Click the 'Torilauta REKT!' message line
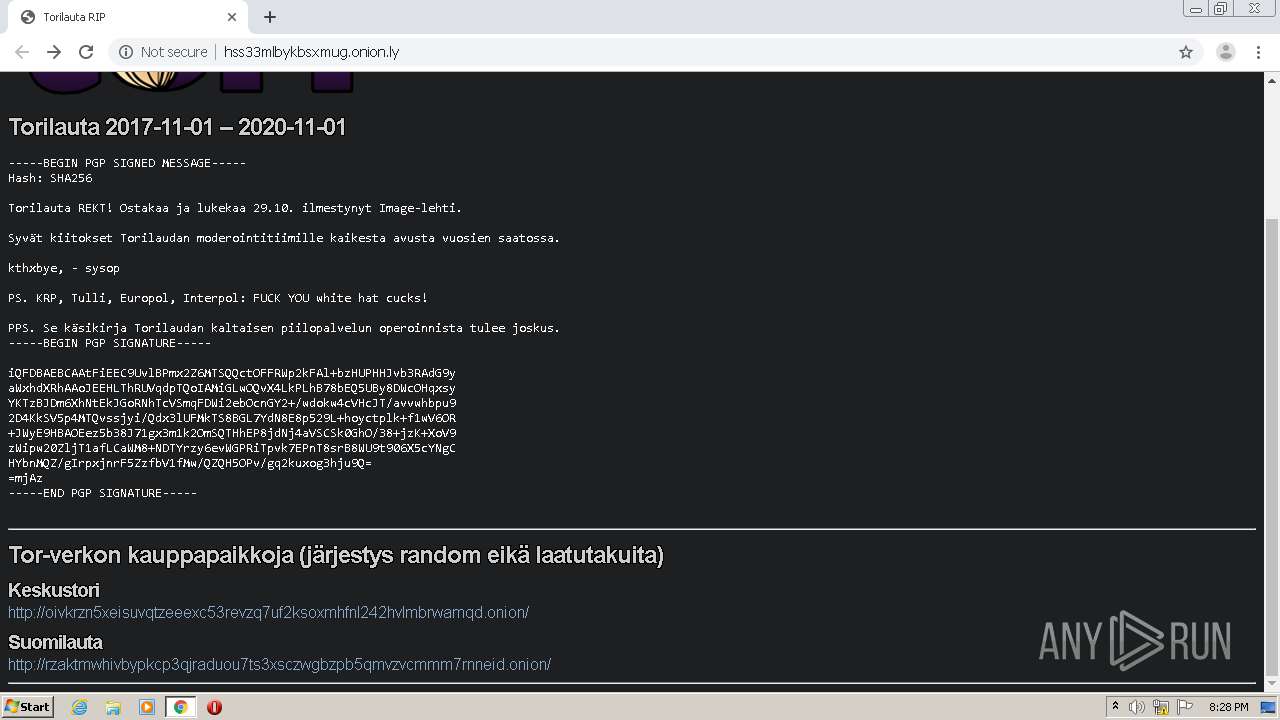This screenshot has height=720, width=1280. [235, 208]
